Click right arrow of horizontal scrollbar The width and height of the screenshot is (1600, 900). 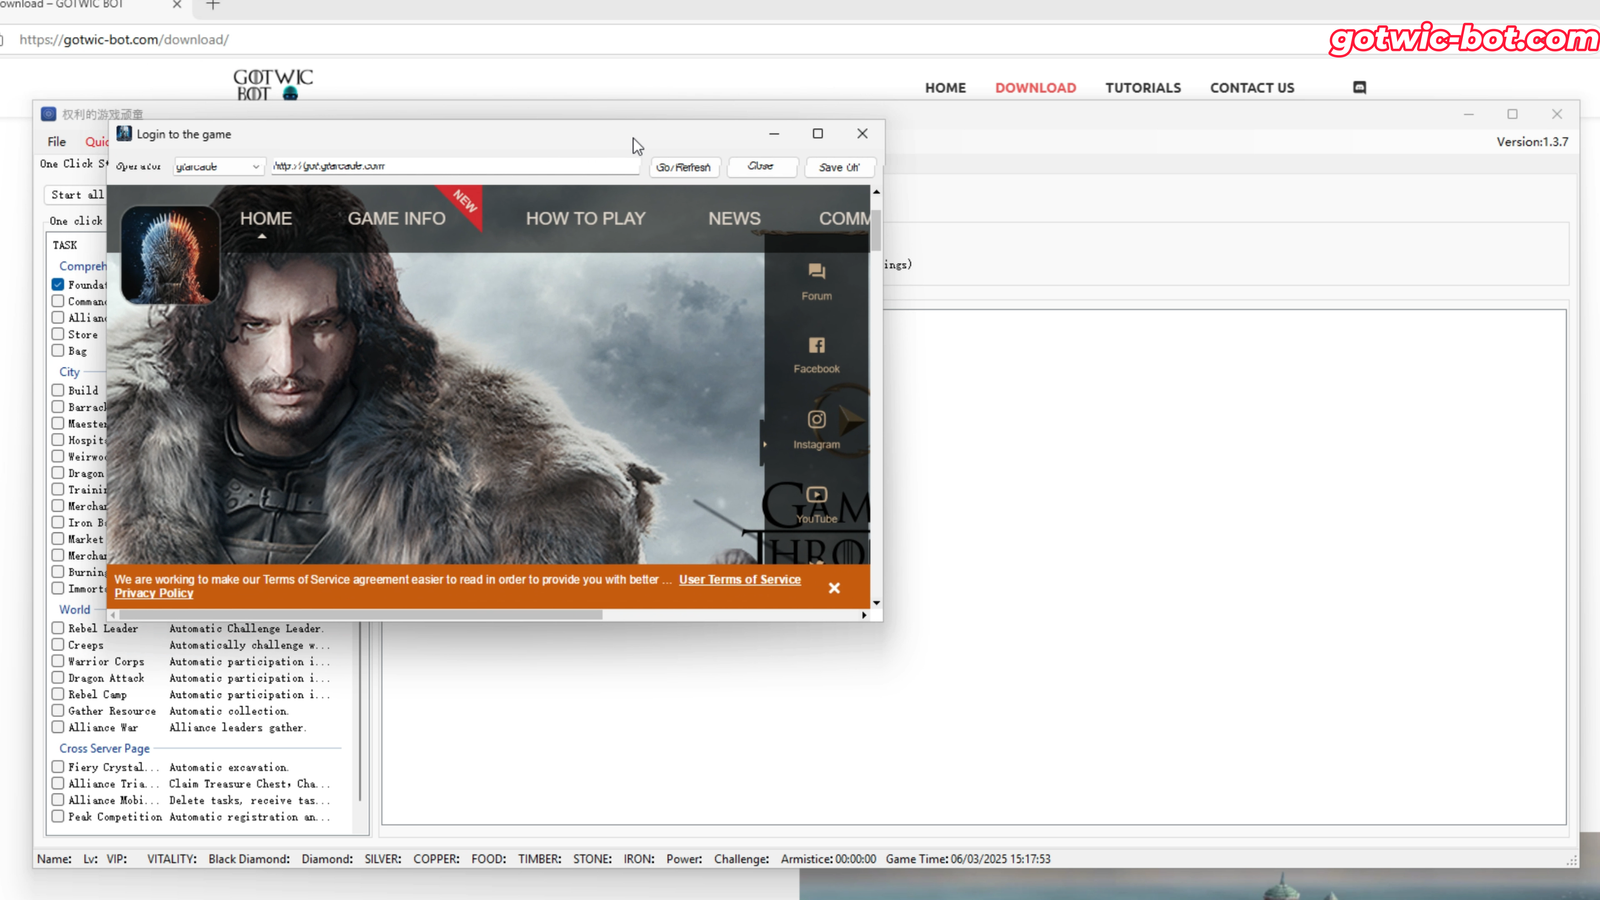click(x=864, y=615)
